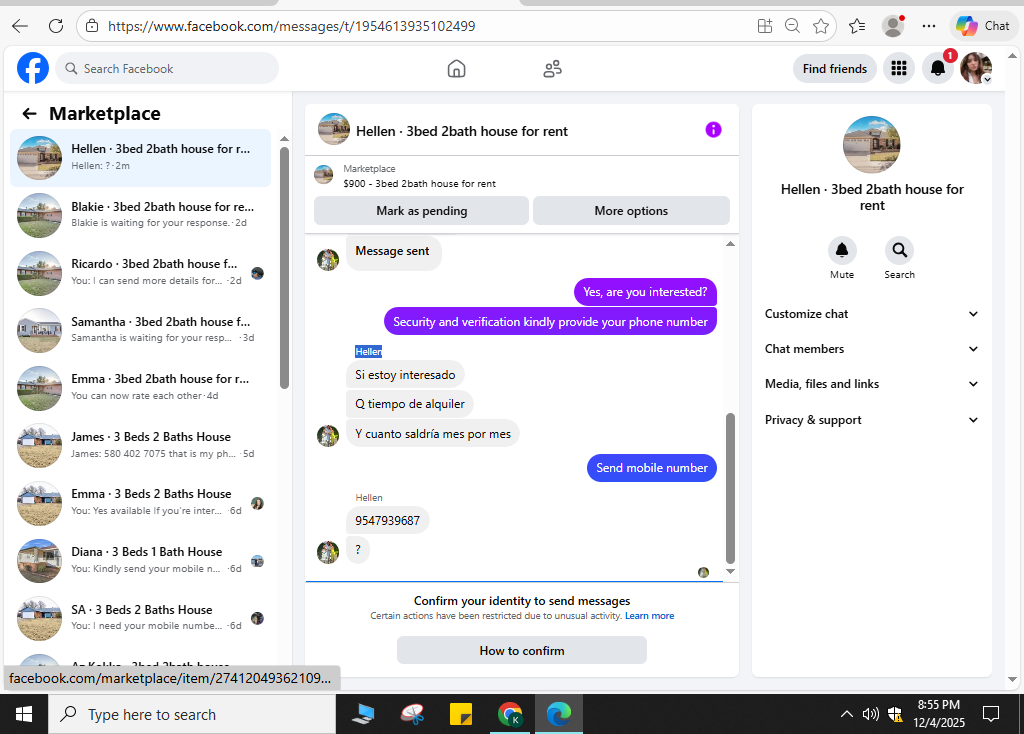Click the listing thumbnail in chat header
This screenshot has height=734, width=1024.
[334, 129]
